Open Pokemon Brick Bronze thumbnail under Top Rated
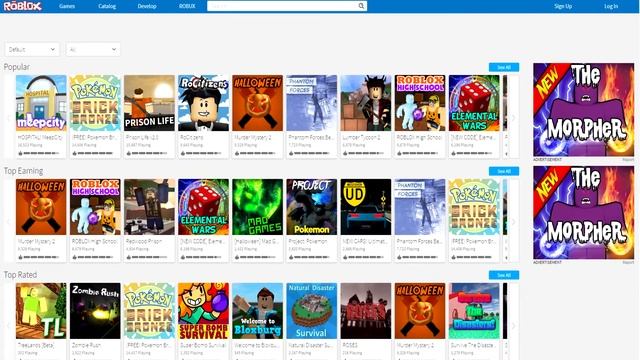Viewport: 640px width, 360px height. [149, 311]
